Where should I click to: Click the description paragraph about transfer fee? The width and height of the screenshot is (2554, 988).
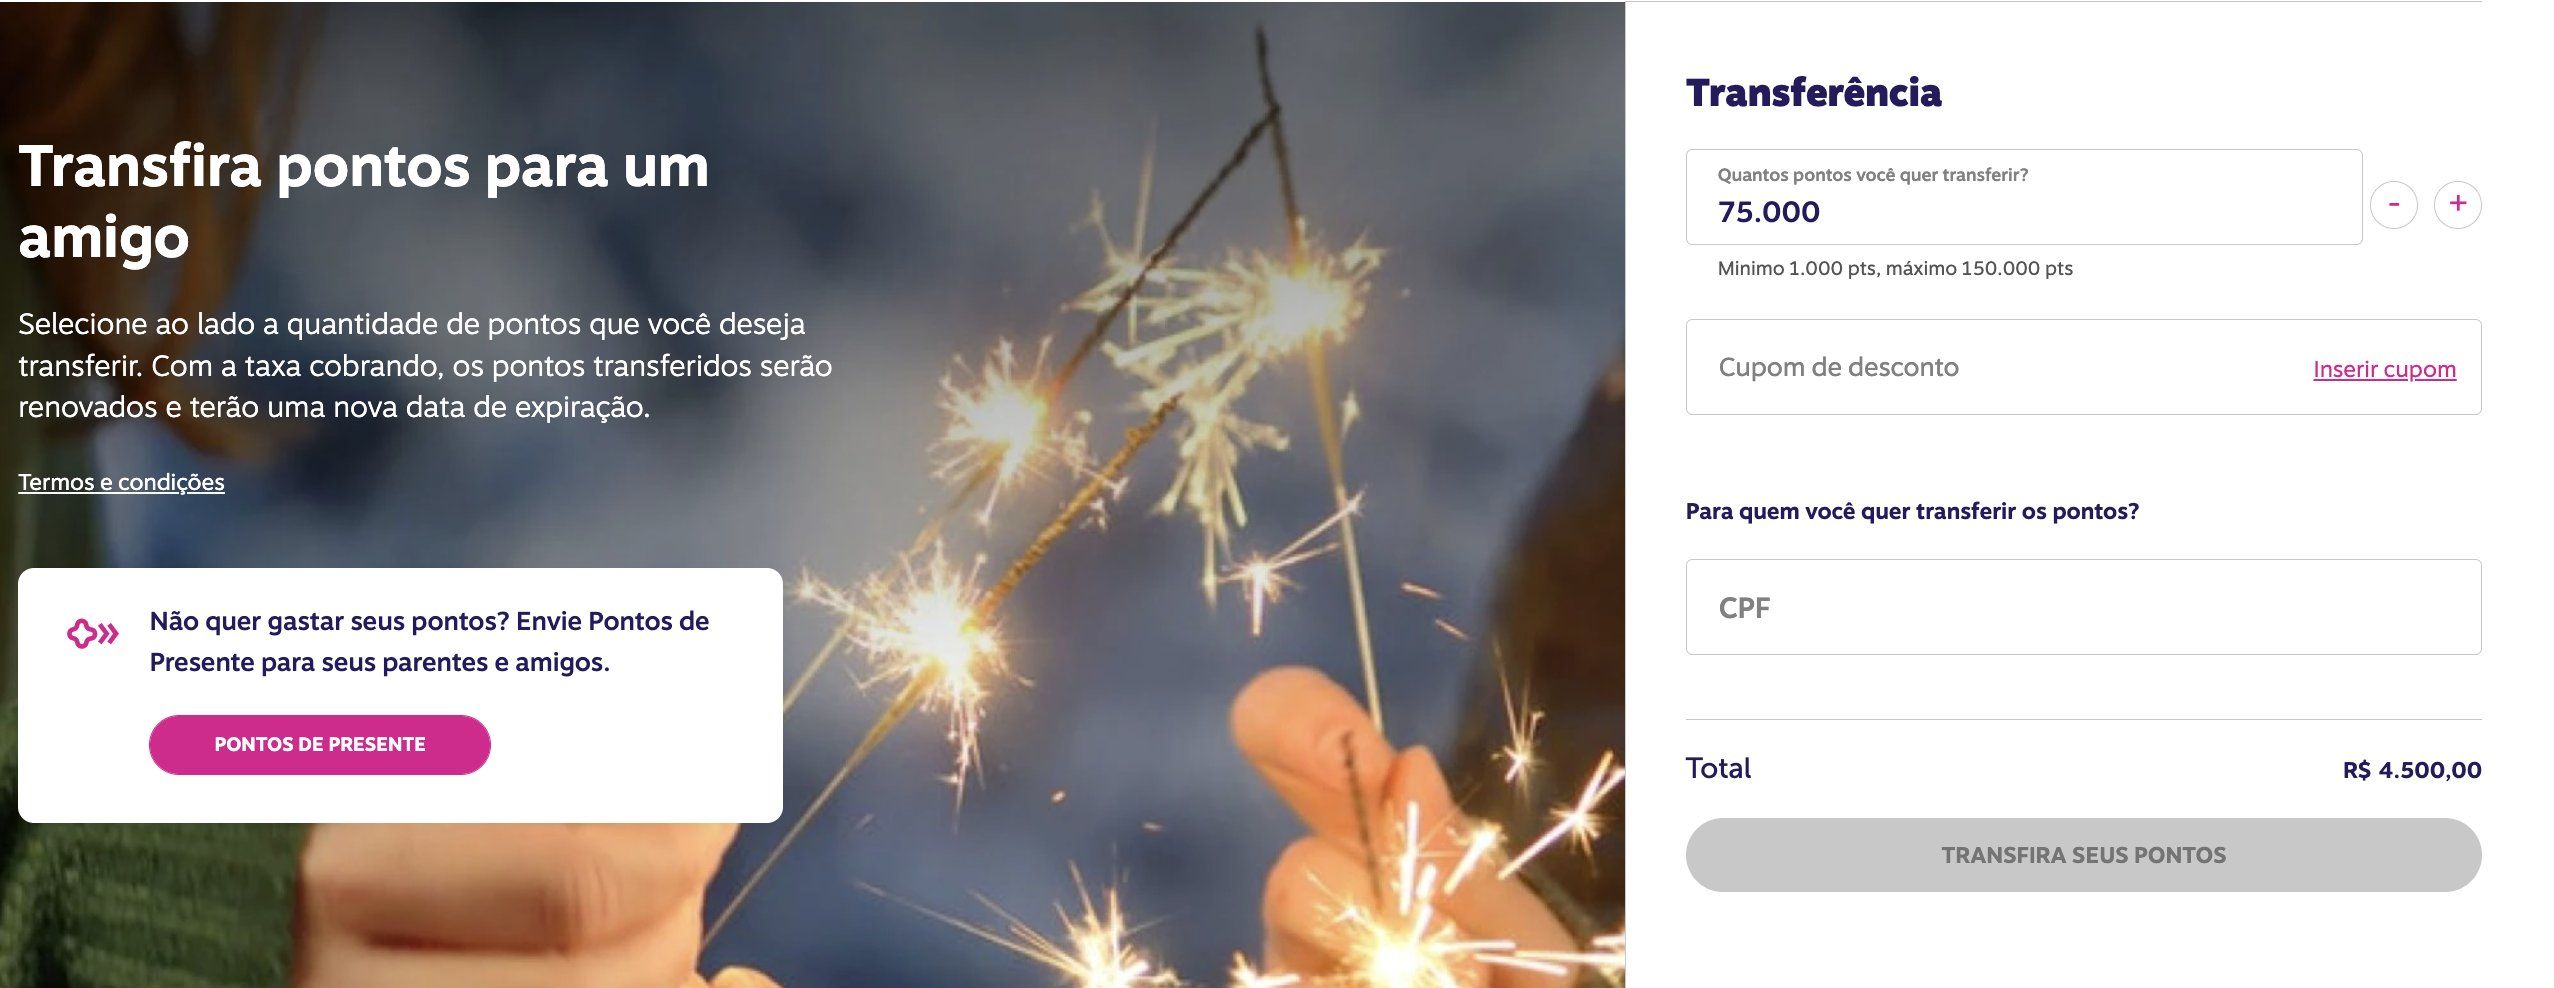click(x=425, y=365)
